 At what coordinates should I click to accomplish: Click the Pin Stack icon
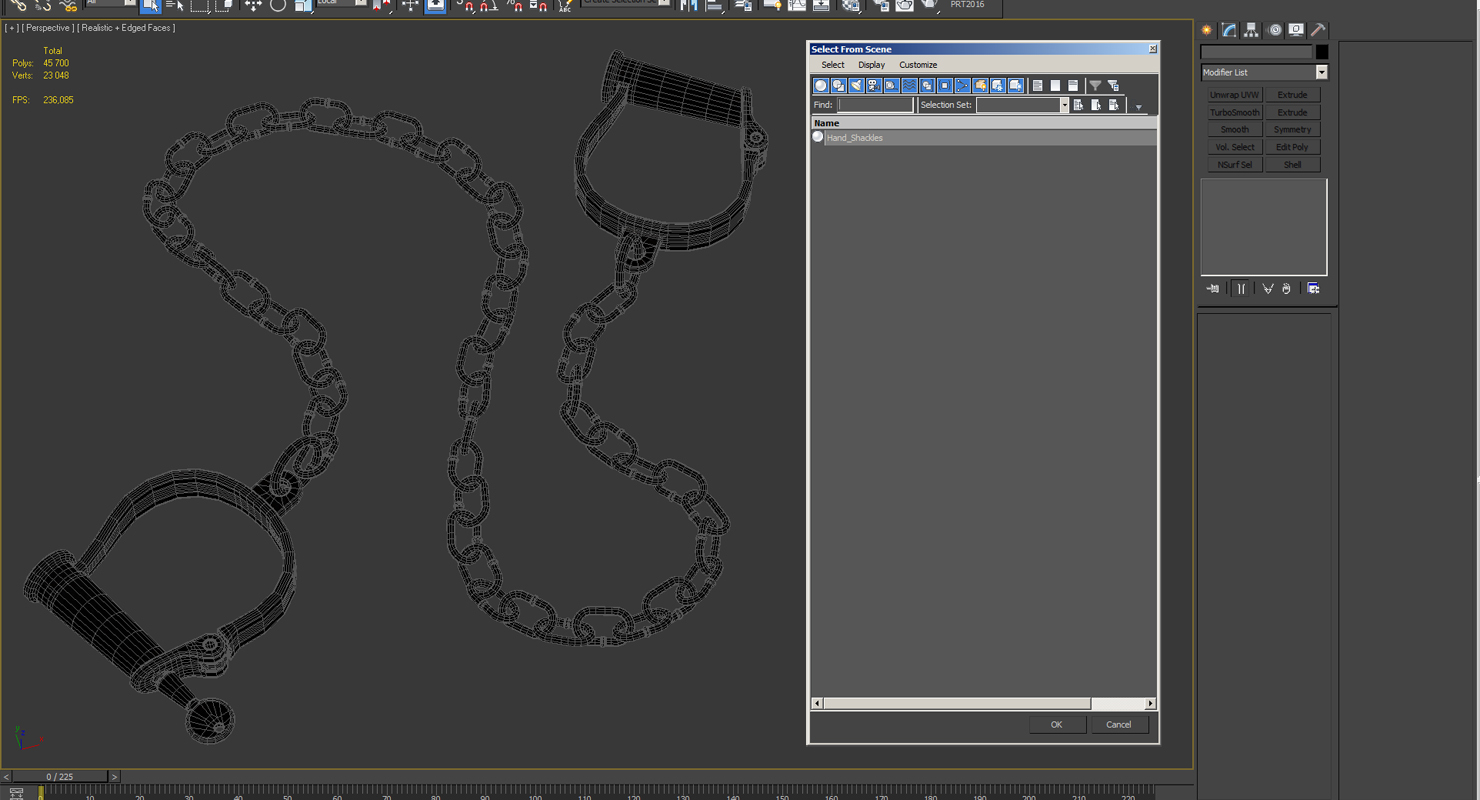point(1214,289)
